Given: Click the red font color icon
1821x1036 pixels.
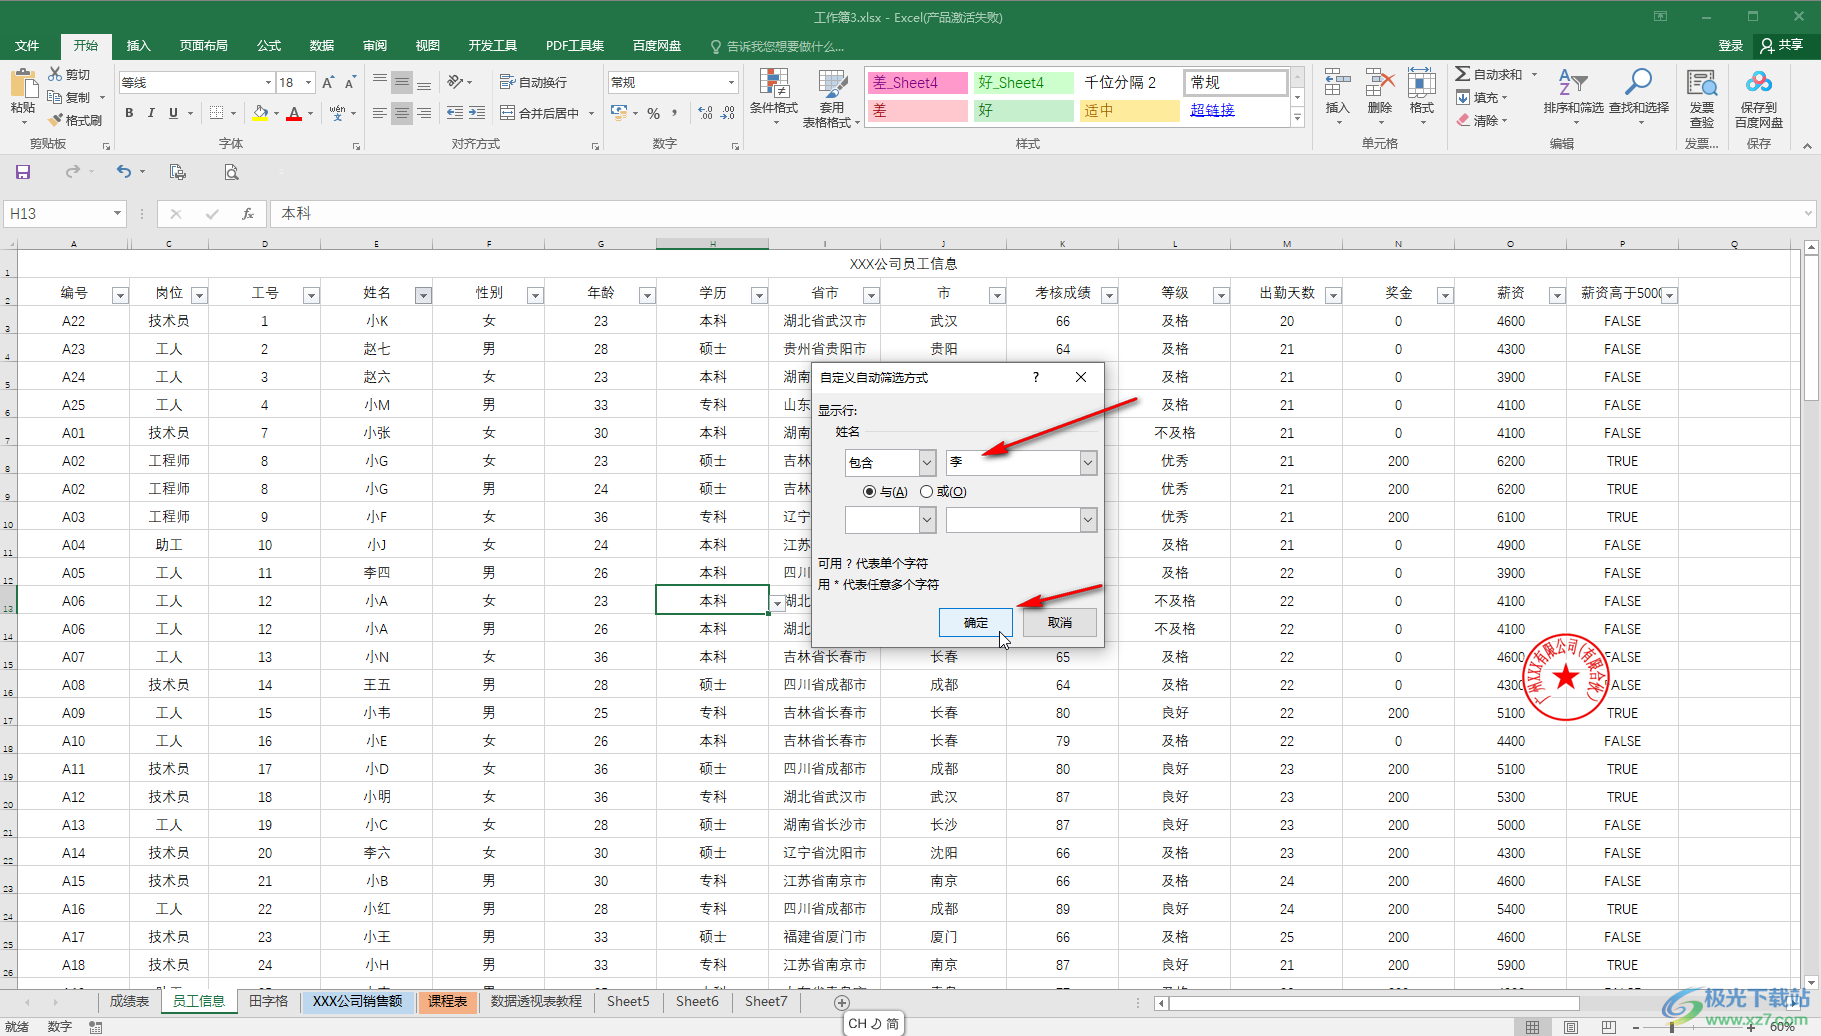Looking at the screenshot, I should click(294, 114).
